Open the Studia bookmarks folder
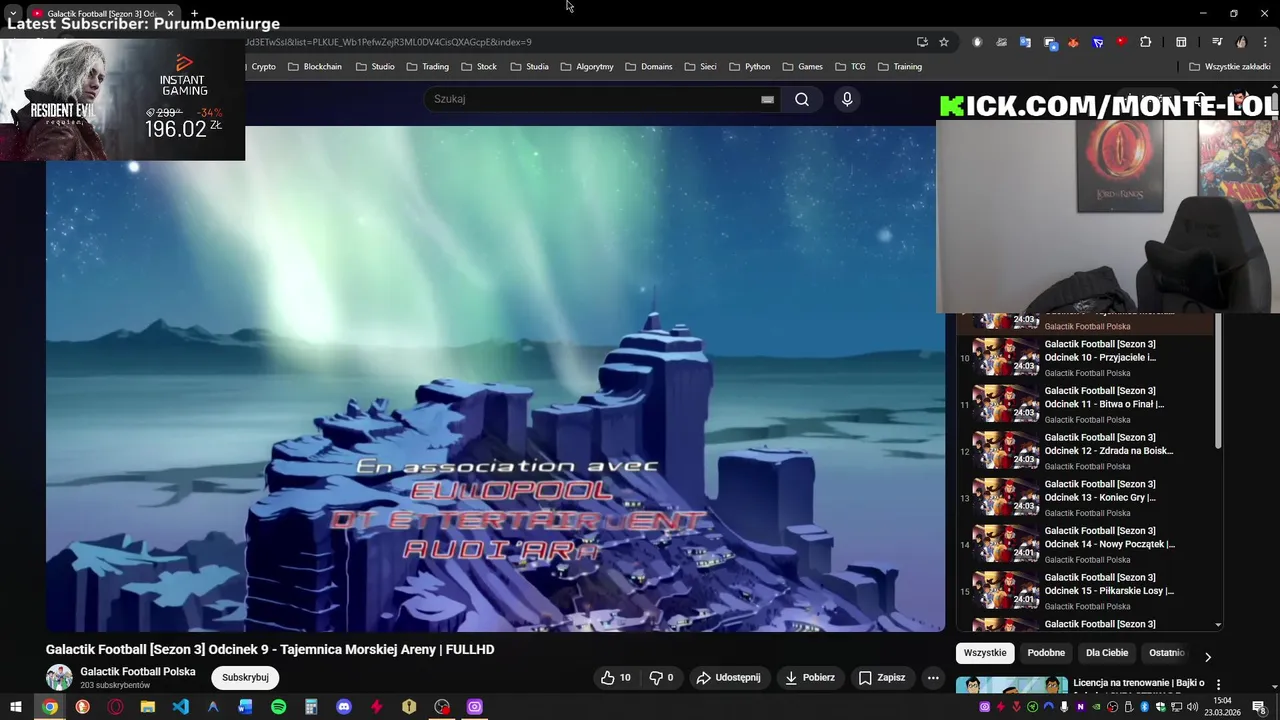The height and width of the screenshot is (720, 1280). [529, 67]
